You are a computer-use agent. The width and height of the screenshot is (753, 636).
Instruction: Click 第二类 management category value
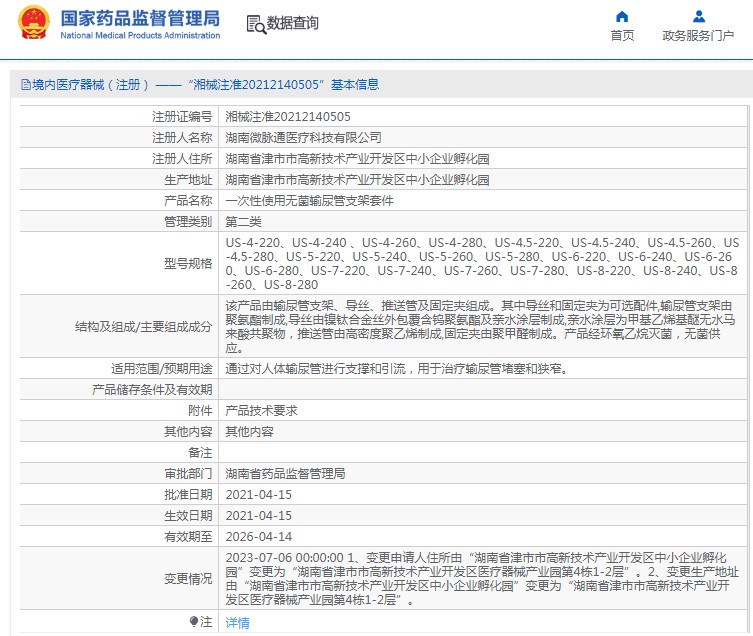pyautogui.click(x=243, y=222)
